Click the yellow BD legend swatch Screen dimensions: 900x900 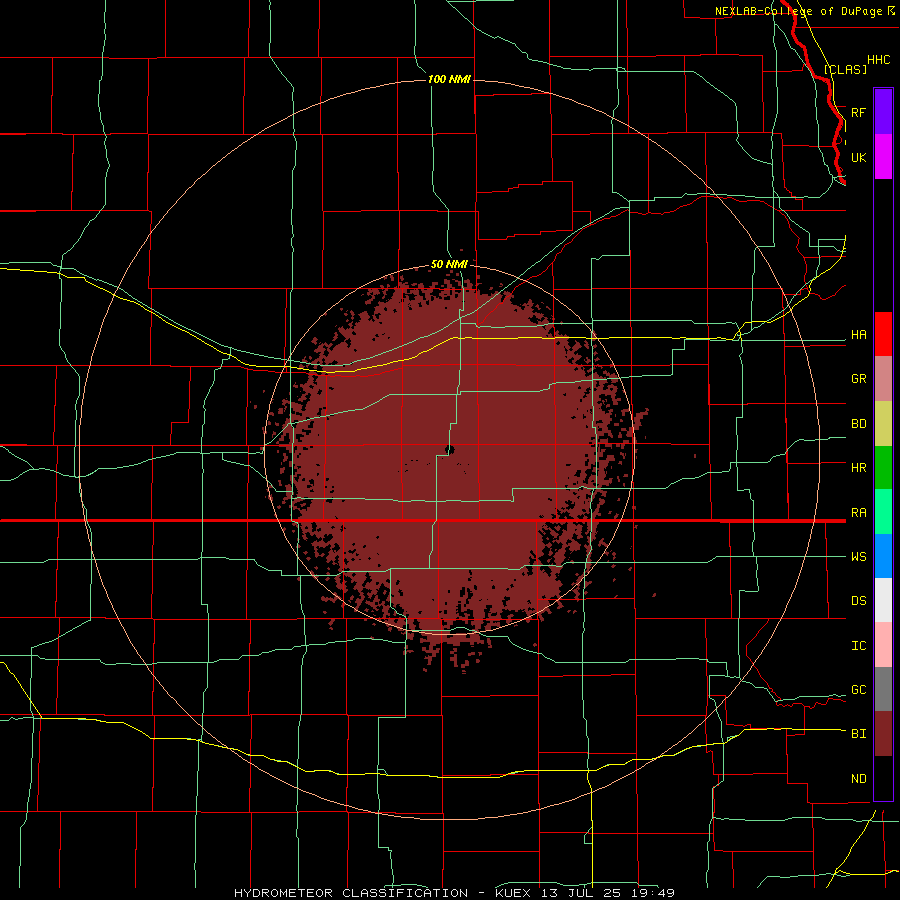[x=883, y=424]
